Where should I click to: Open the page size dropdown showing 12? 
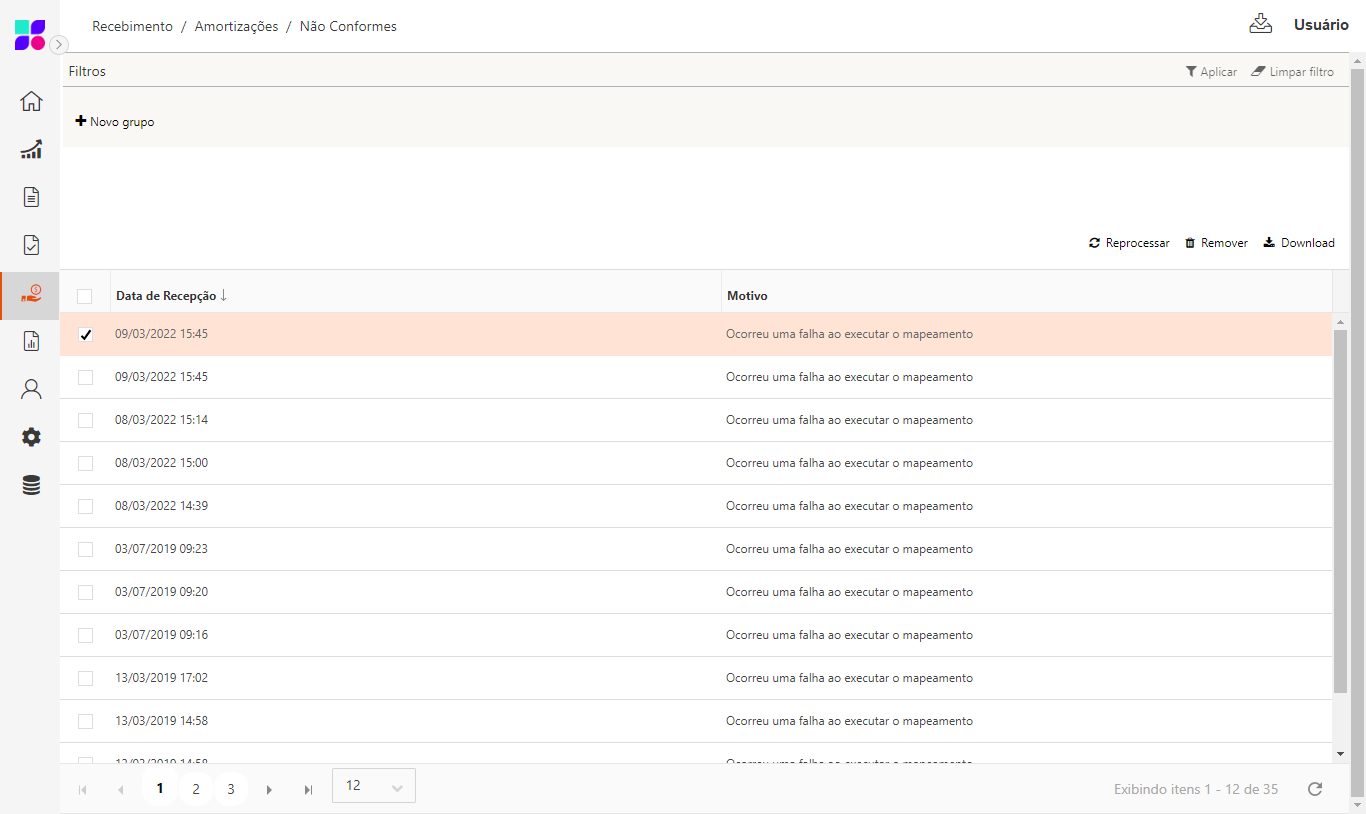click(x=373, y=786)
